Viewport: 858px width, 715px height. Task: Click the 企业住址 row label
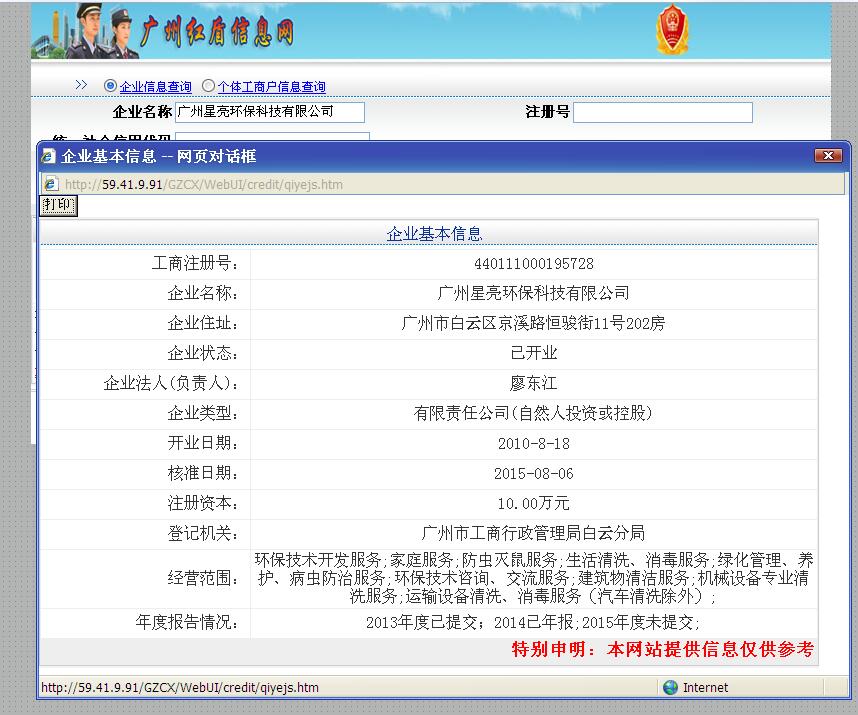[x=202, y=323]
